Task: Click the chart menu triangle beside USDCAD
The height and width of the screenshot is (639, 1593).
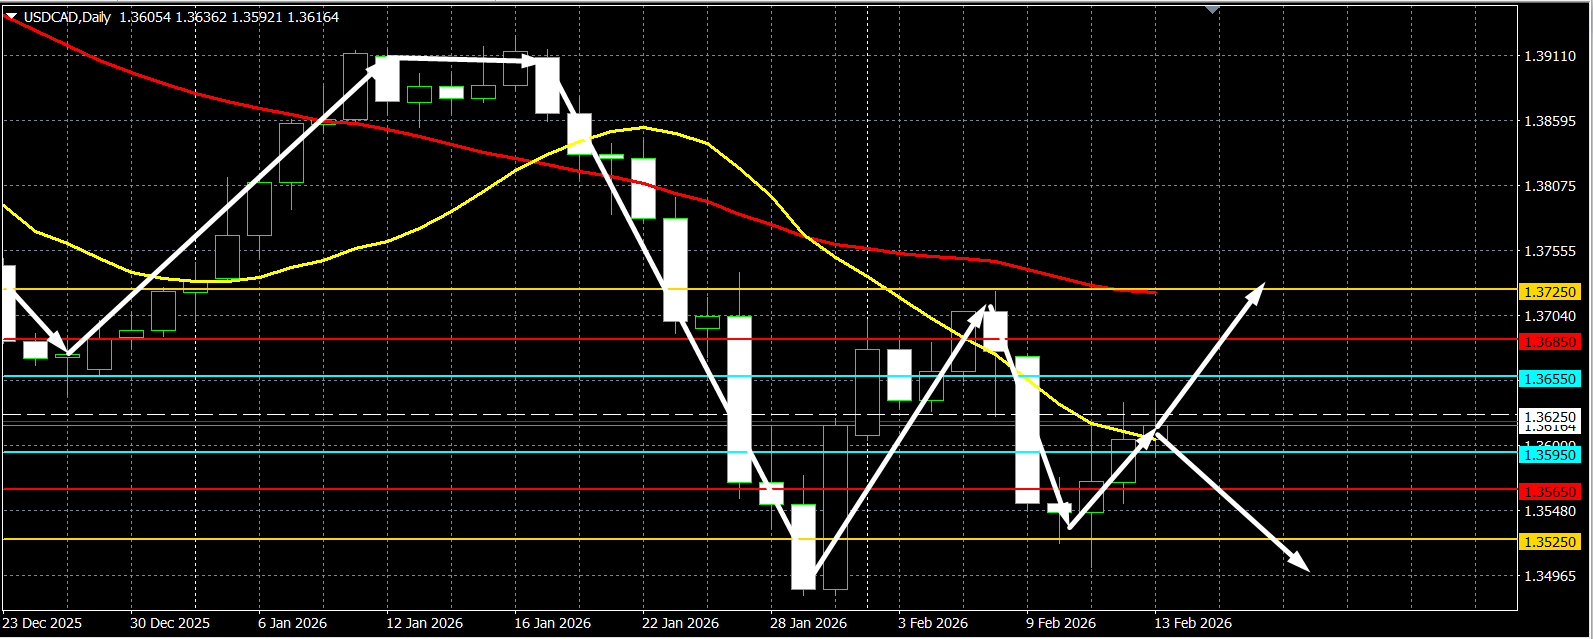Action: [x=11, y=16]
